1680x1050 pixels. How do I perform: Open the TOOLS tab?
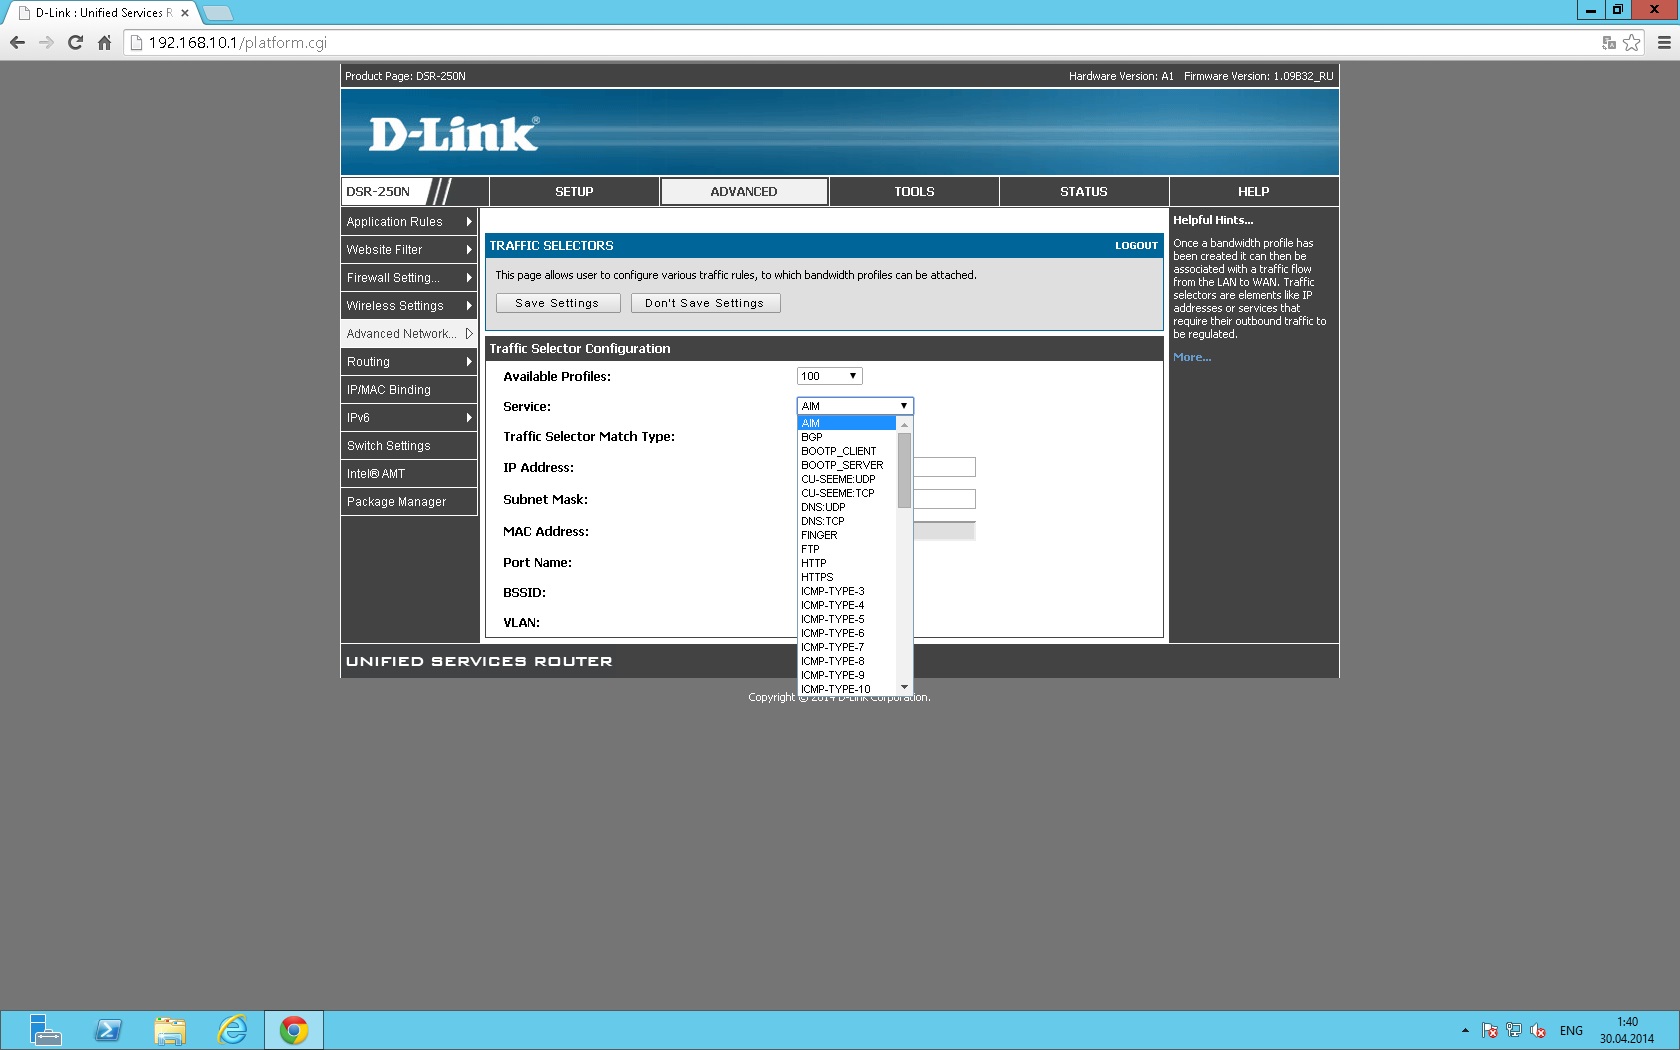click(x=914, y=191)
